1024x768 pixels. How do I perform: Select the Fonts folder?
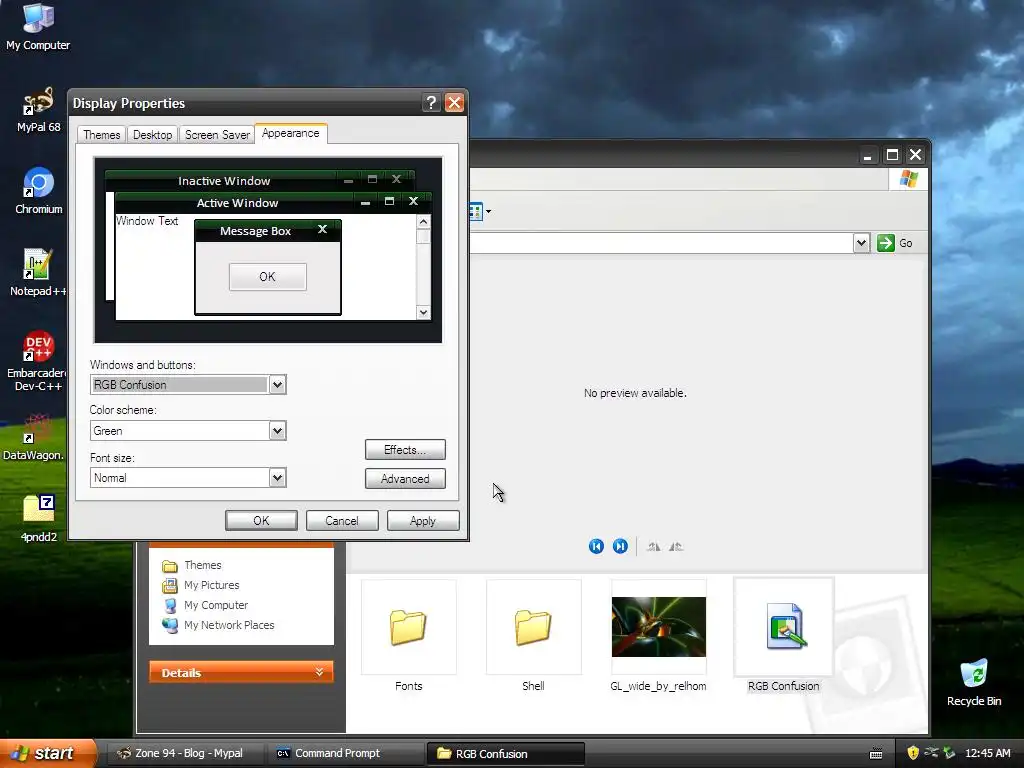click(409, 637)
